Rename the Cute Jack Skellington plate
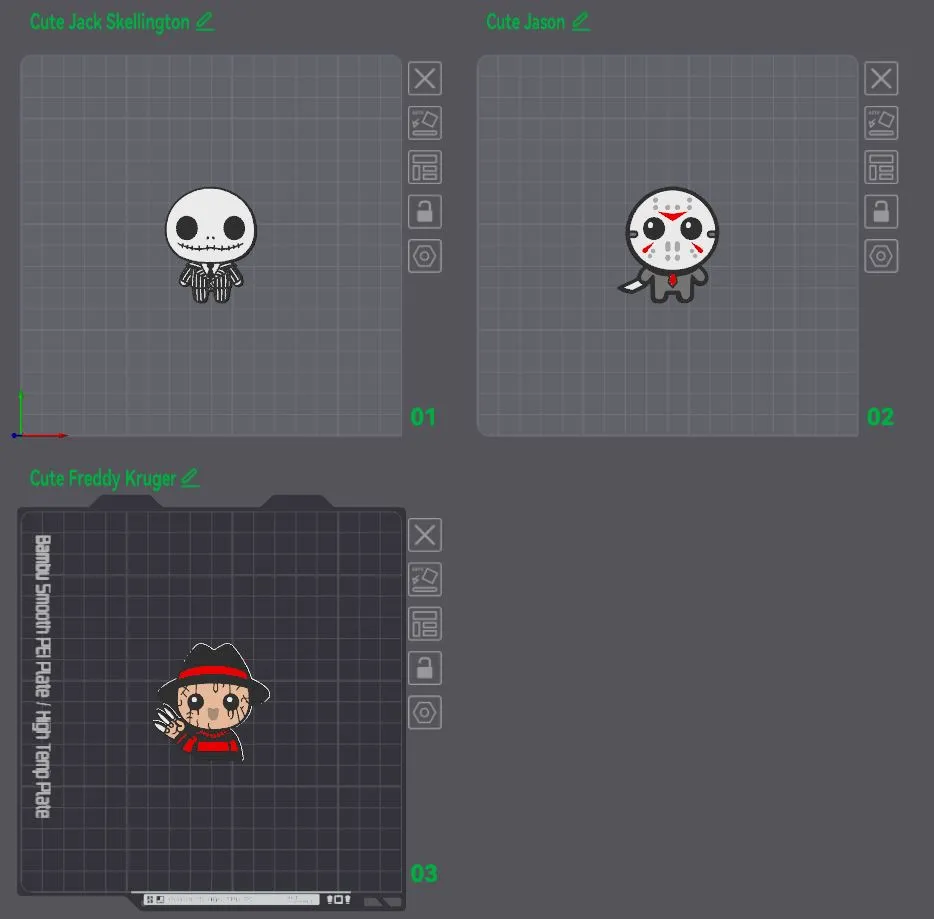Screen dimensions: 934x919 [204, 21]
